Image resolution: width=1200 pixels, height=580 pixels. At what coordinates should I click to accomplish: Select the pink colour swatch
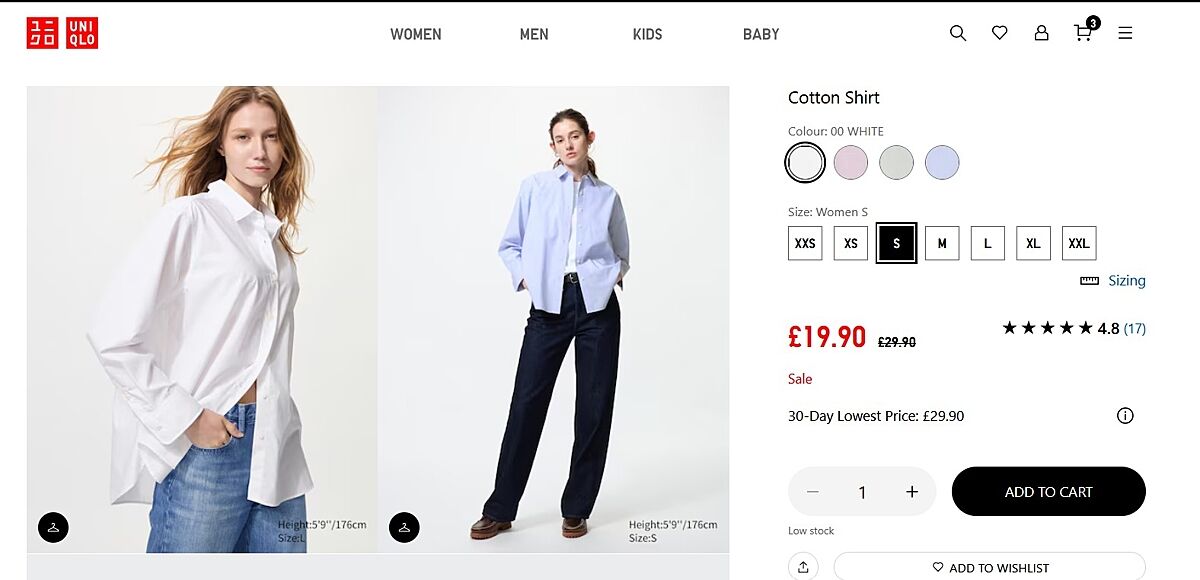point(851,162)
